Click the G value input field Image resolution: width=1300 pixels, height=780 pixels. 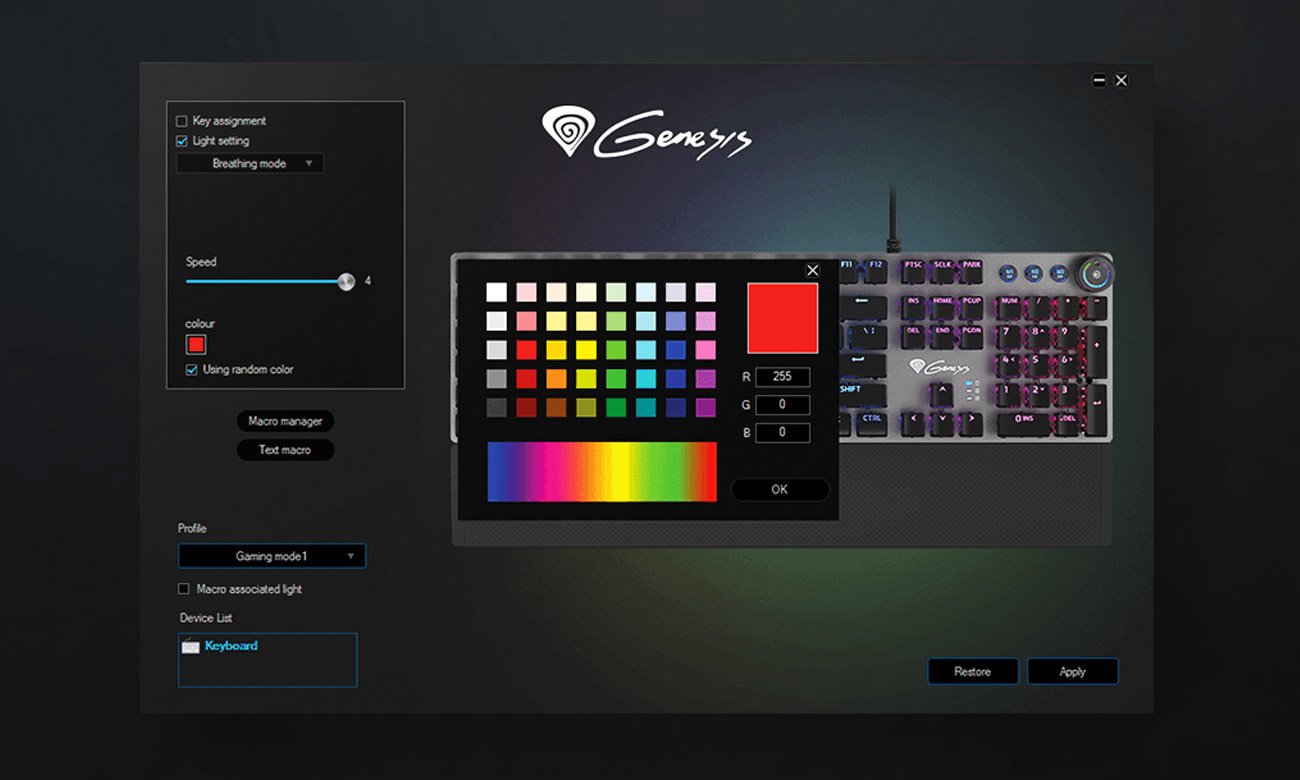coord(783,405)
